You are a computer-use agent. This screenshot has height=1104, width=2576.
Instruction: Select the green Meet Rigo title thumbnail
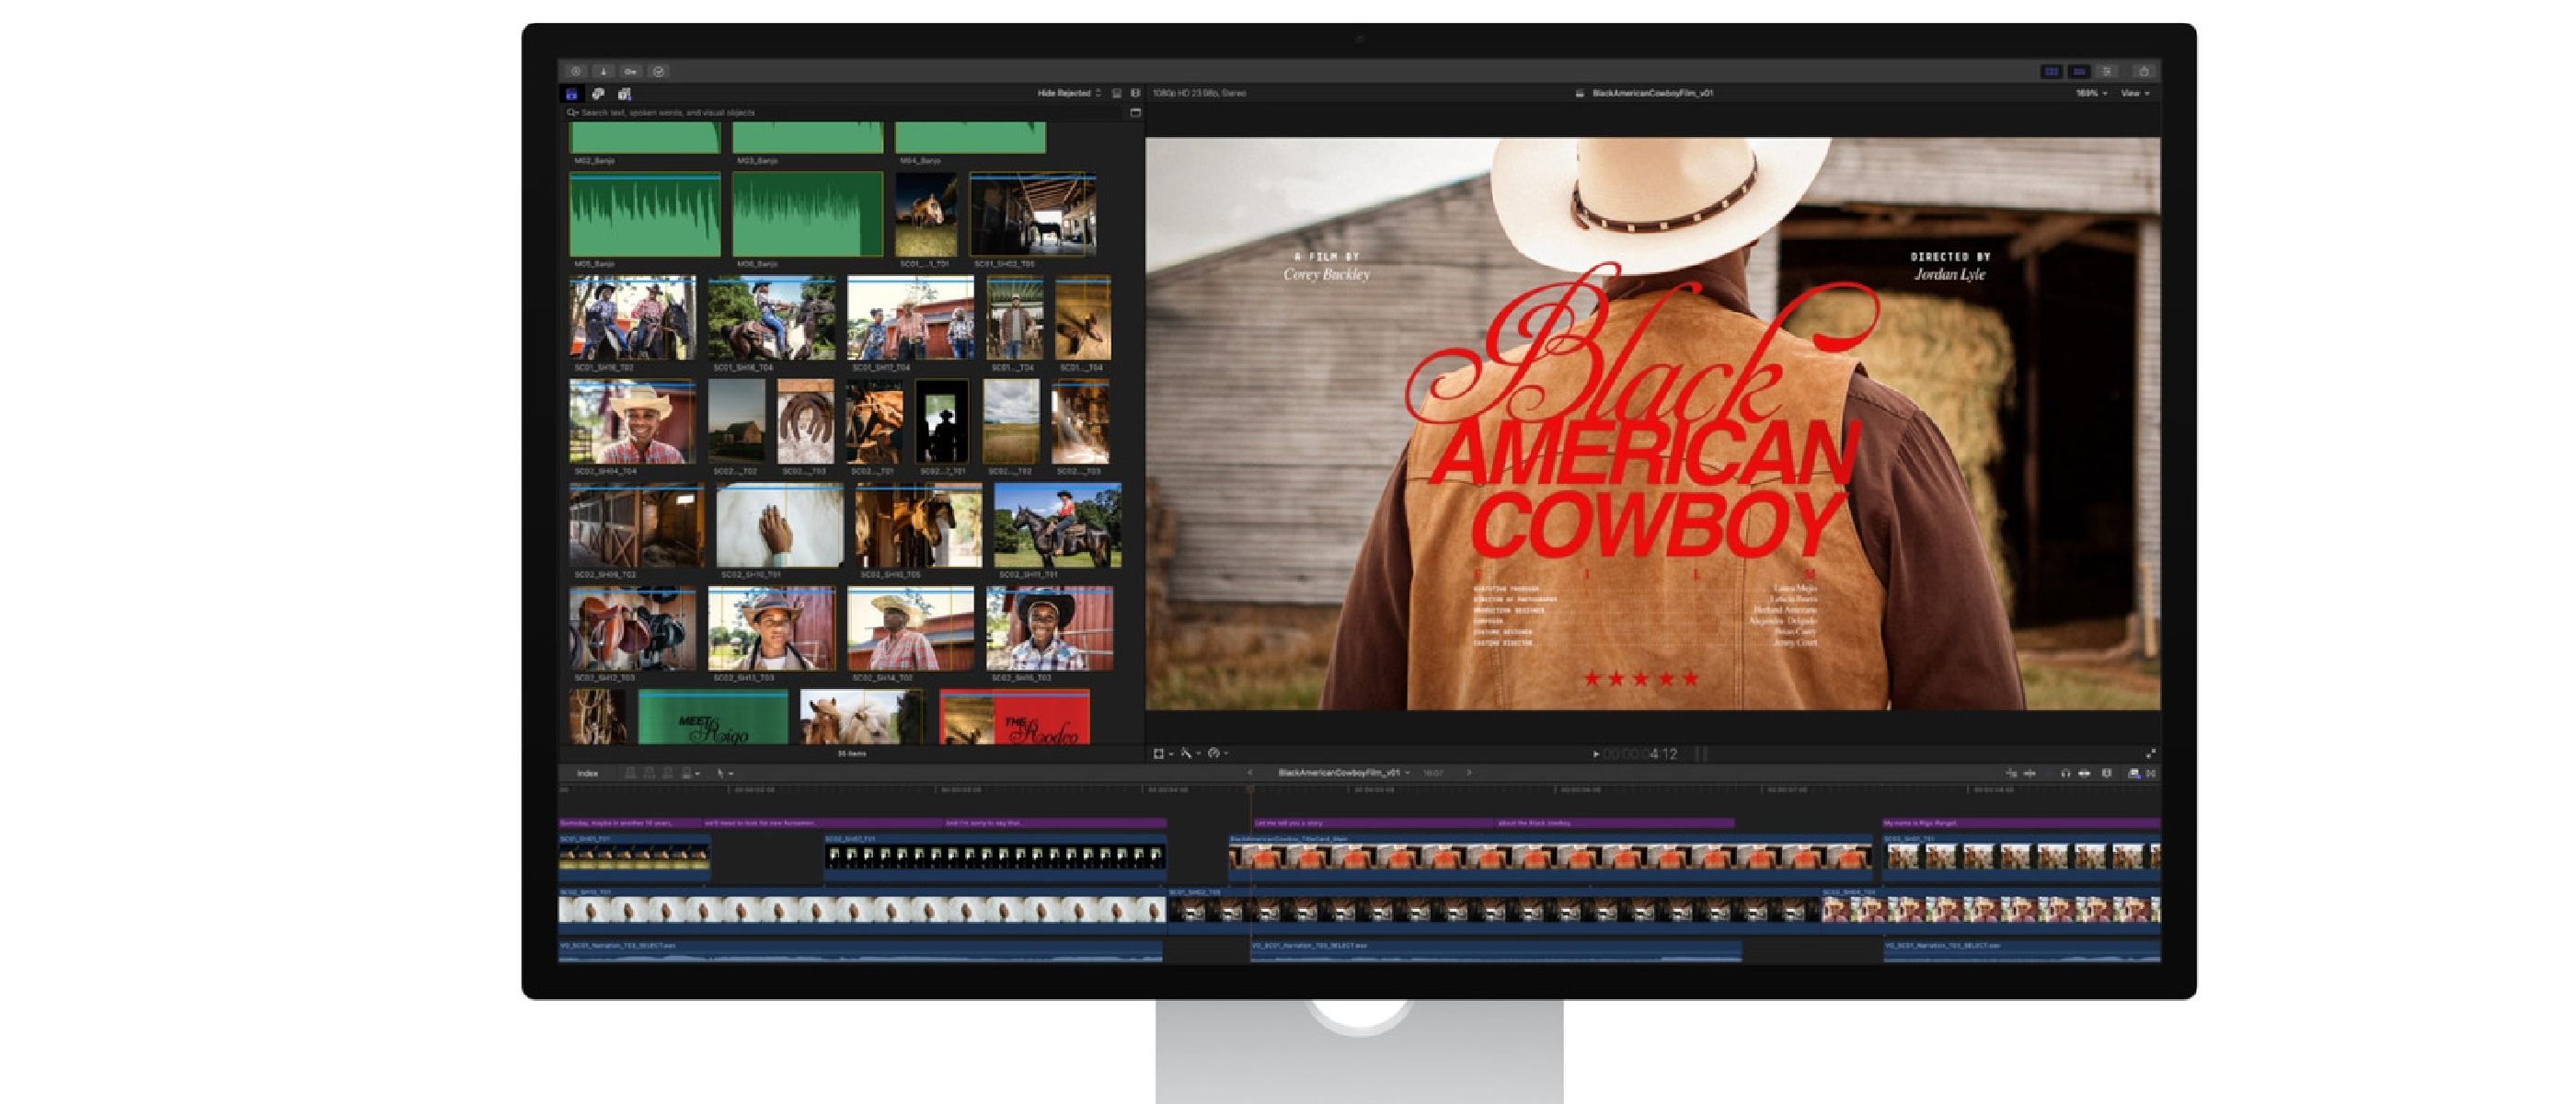pyautogui.click(x=713, y=717)
